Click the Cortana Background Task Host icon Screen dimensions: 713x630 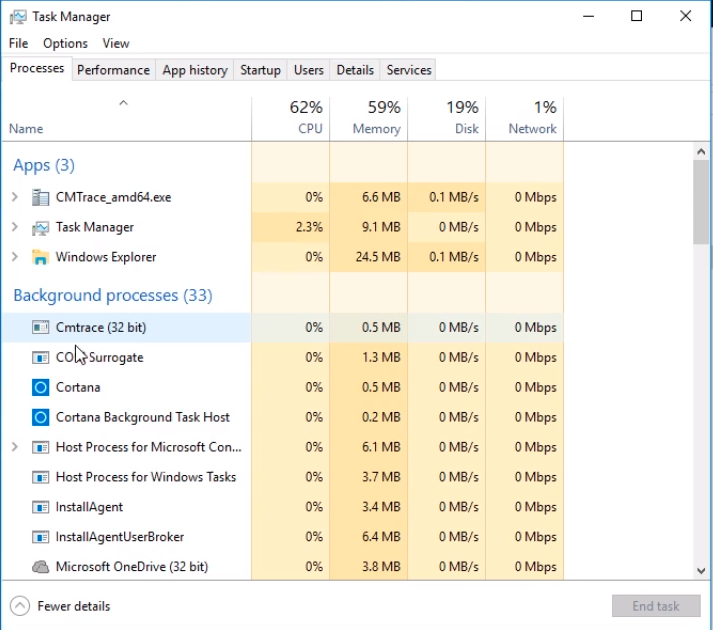pos(40,417)
